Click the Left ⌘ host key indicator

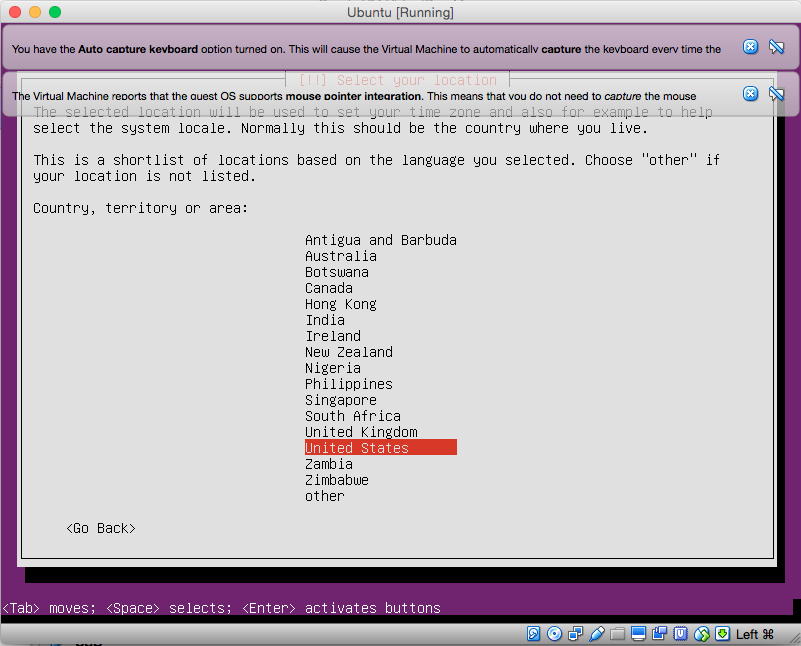755,634
